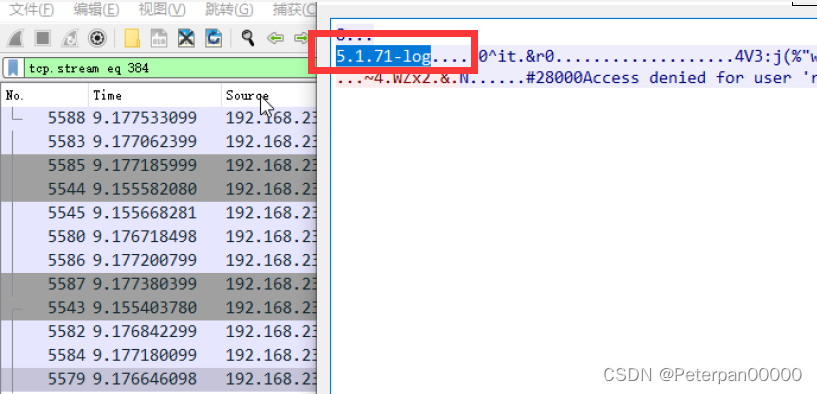Screen dimensions: 817x394
Task: Click the display filter field tcp.stream eq 384
Action: [169, 68]
